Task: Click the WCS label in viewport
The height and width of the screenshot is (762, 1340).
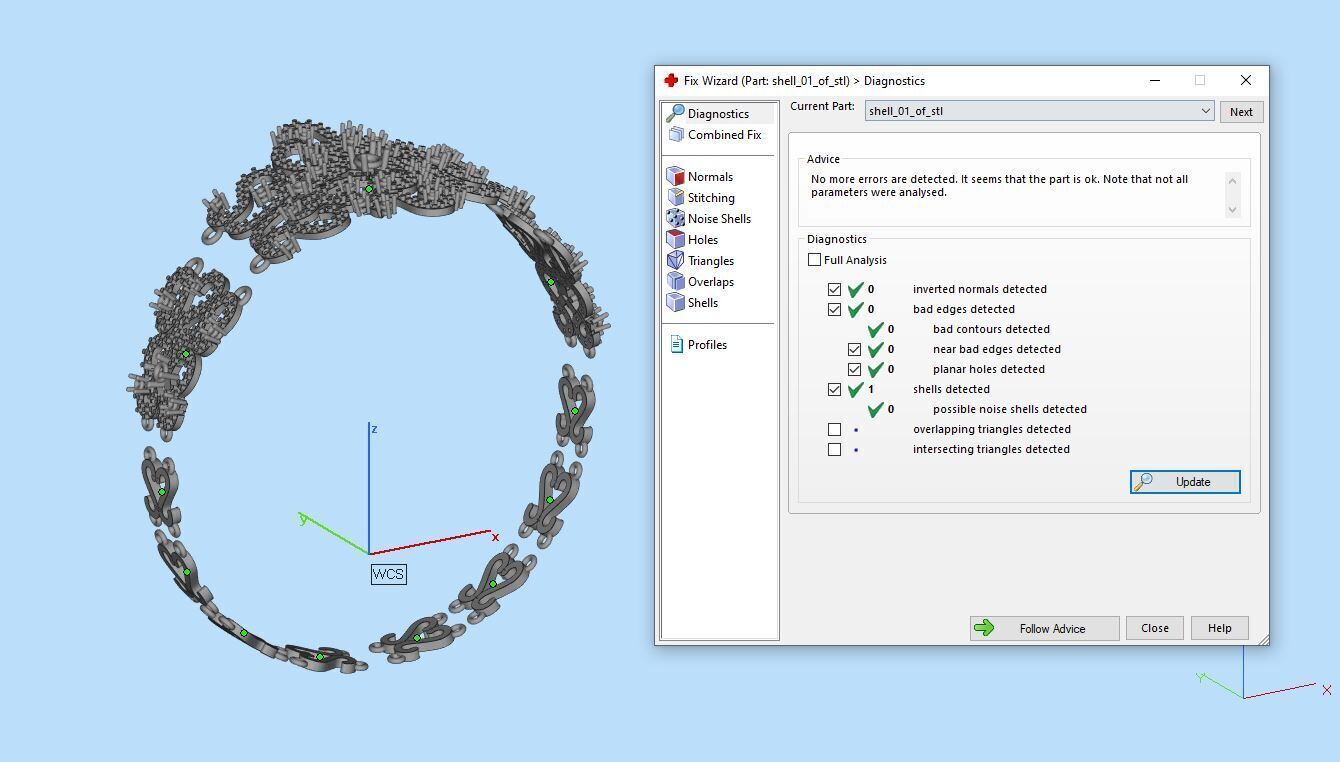Action: pos(388,574)
